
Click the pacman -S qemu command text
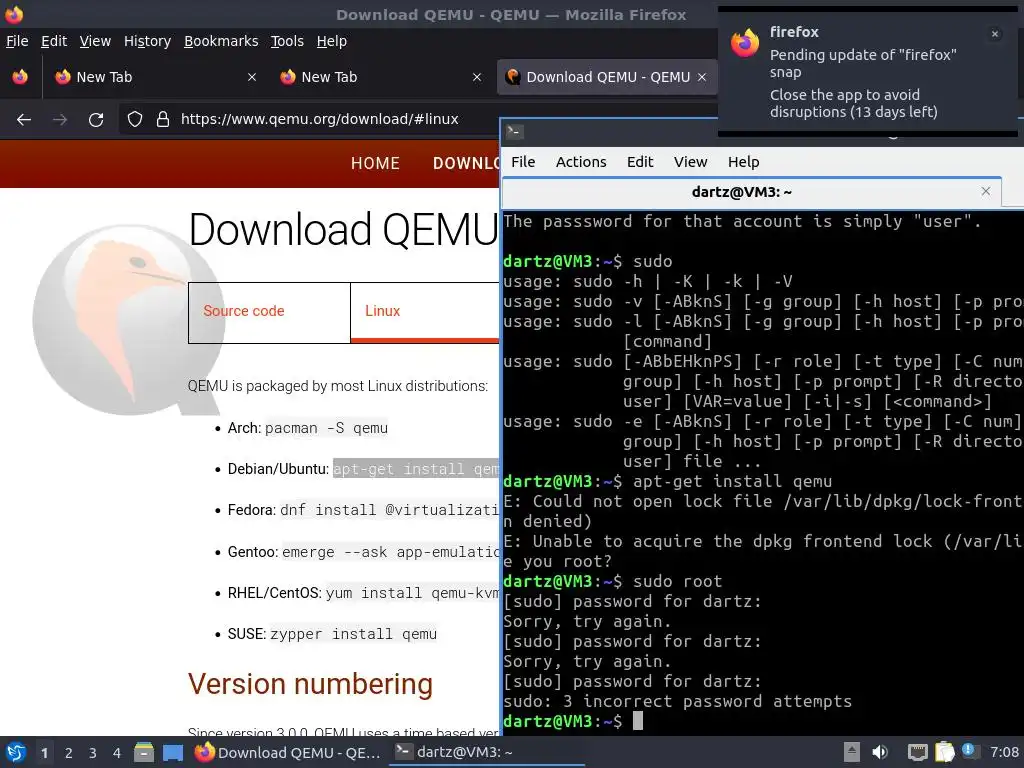[x=327, y=428]
